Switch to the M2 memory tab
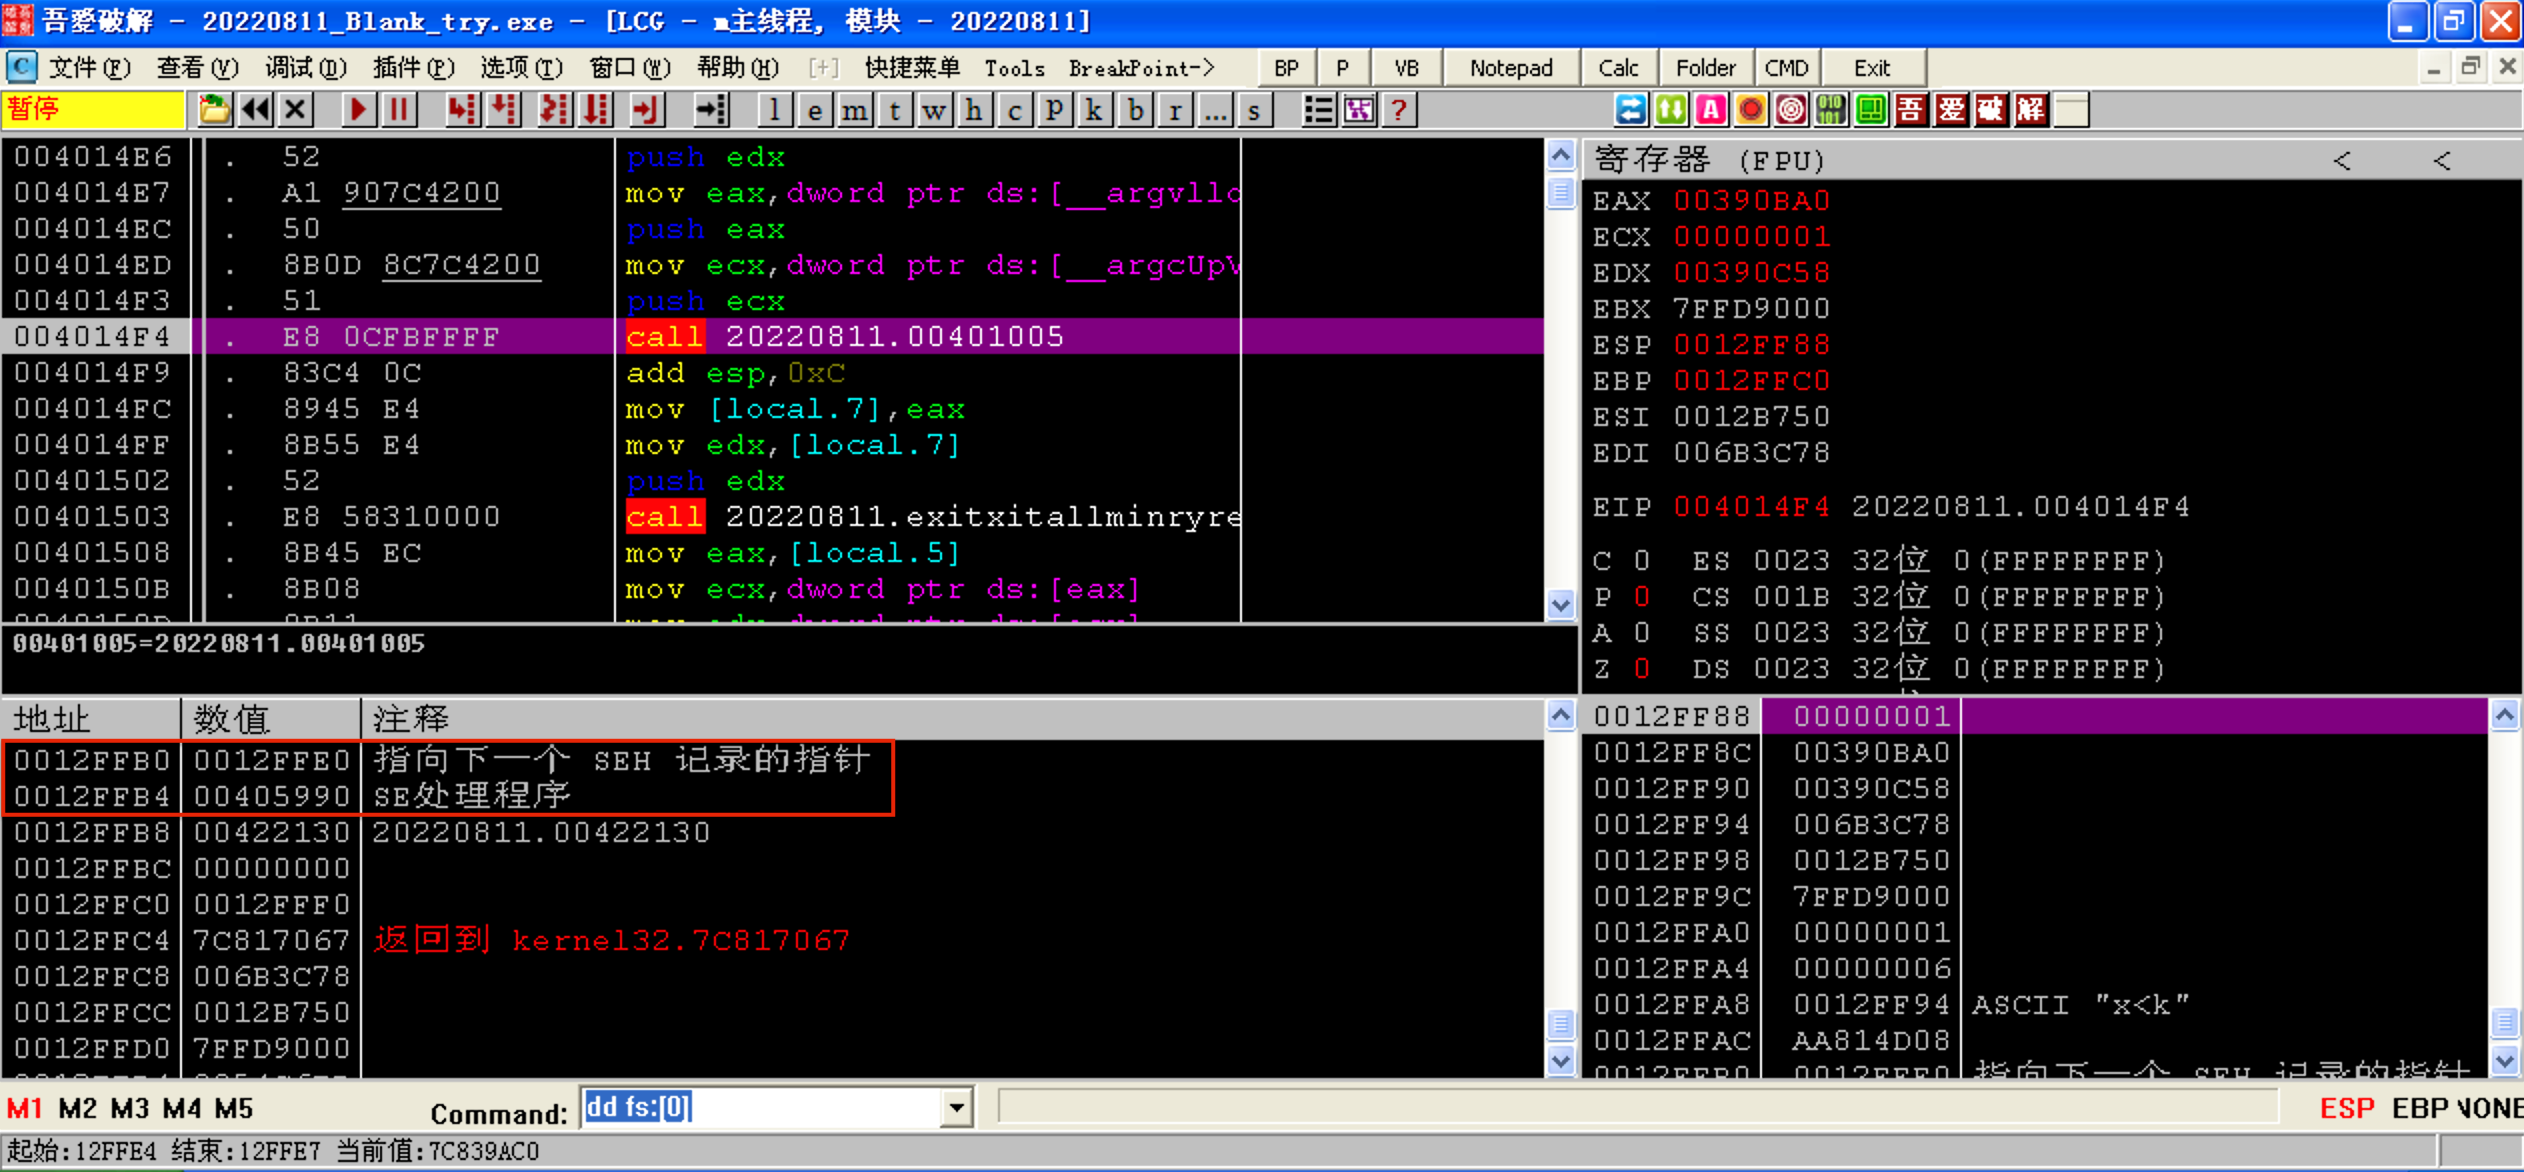This screenshot has height=1172, width=2524. 77,1108
